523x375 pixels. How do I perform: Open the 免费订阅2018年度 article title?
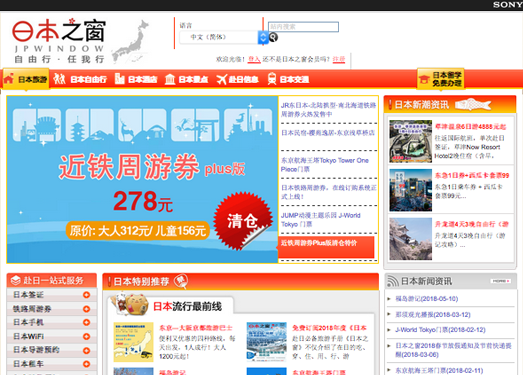click(329, 328)
